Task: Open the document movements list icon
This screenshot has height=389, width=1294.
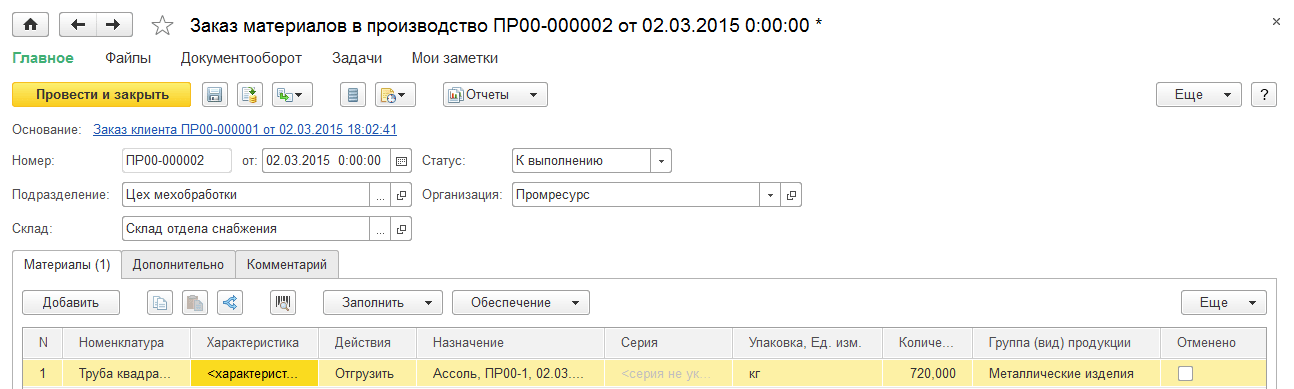Action: (351, 95)
